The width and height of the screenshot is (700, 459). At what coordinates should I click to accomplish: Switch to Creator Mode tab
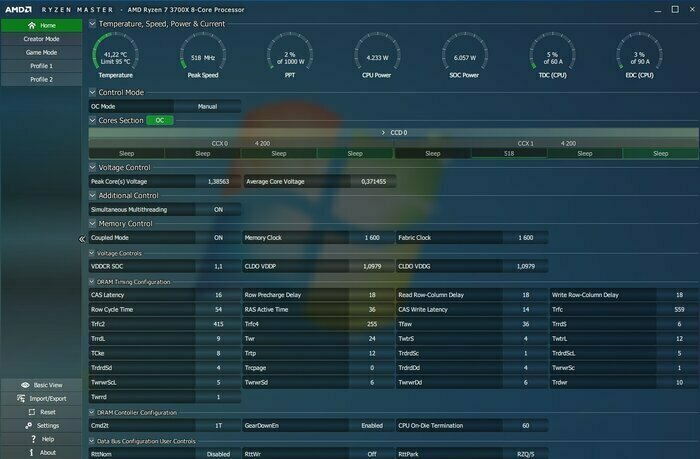tap(41, 39)
